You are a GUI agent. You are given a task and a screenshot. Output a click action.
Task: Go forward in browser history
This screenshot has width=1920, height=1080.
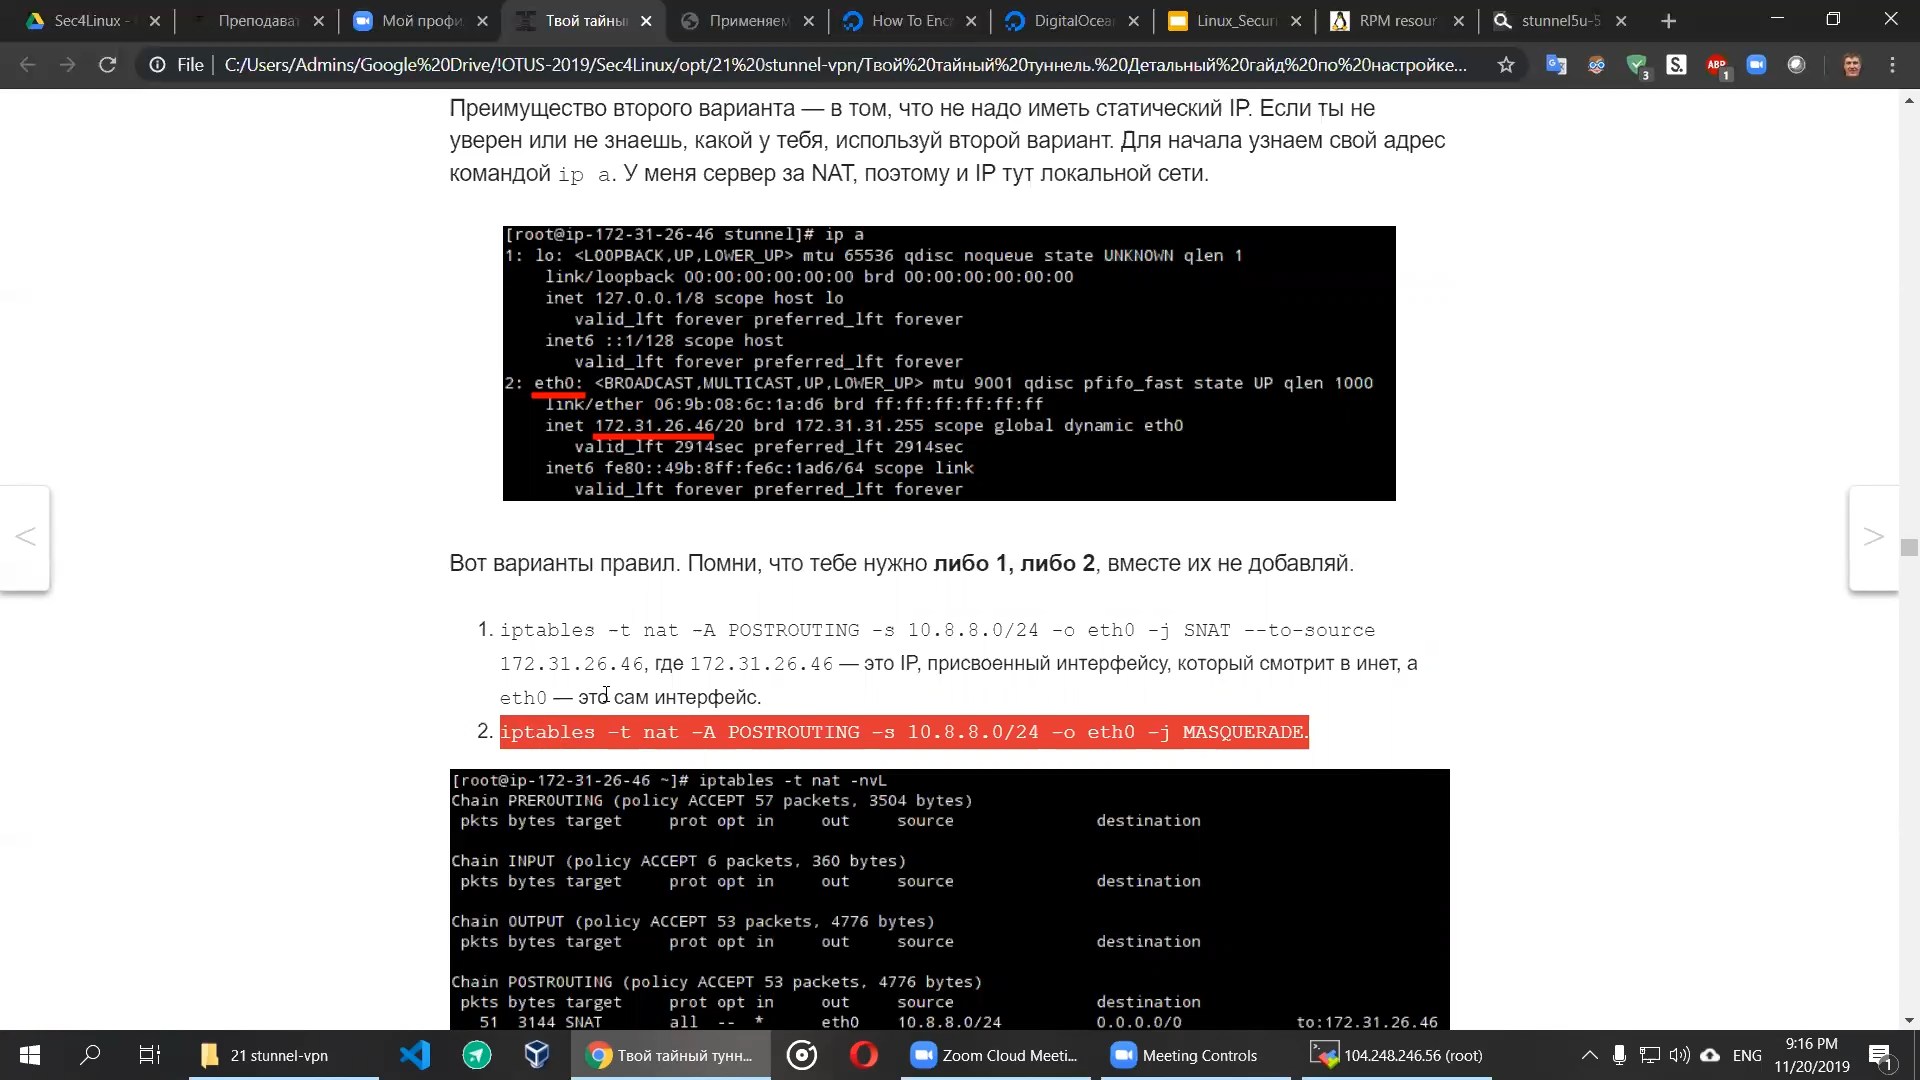click(x=67, y=65)
